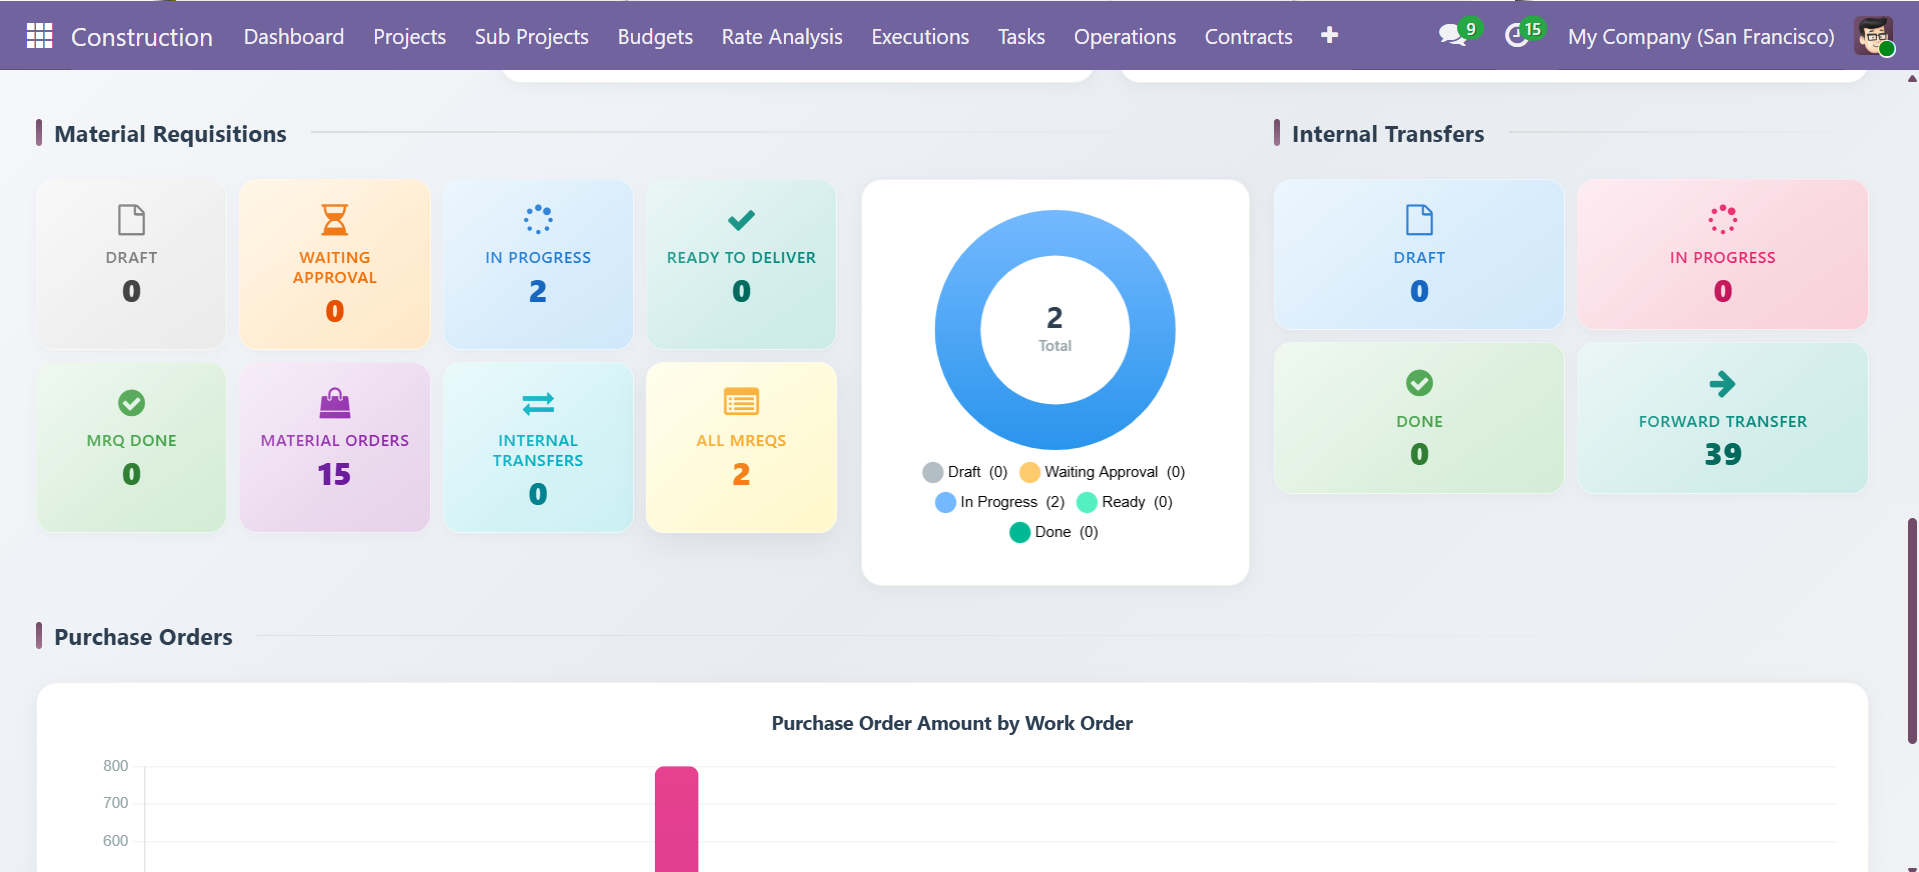Image resolution: width=1919 pixels, height=872 pixels.
Task: Toggle Draft legend item in donut chart
Action: 964,472
